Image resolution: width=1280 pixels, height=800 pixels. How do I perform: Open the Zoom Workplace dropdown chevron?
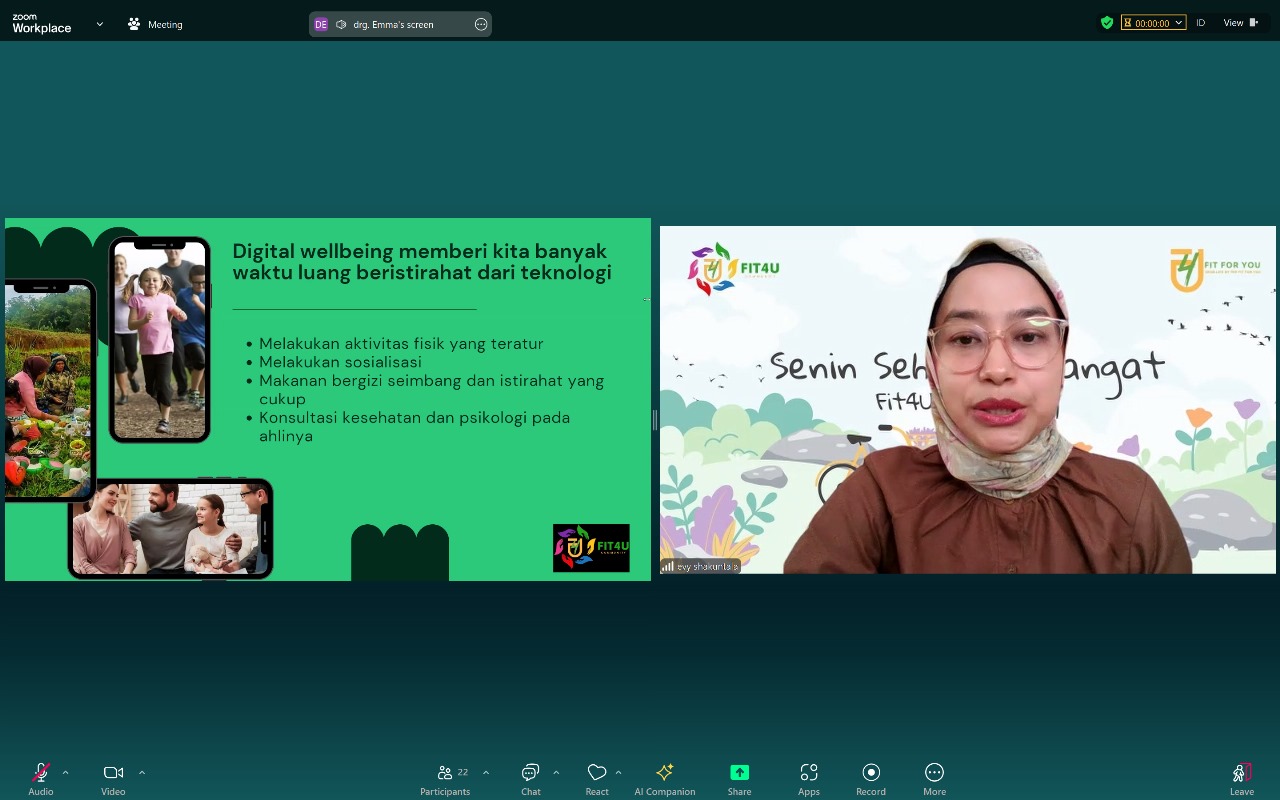[100, 24]
